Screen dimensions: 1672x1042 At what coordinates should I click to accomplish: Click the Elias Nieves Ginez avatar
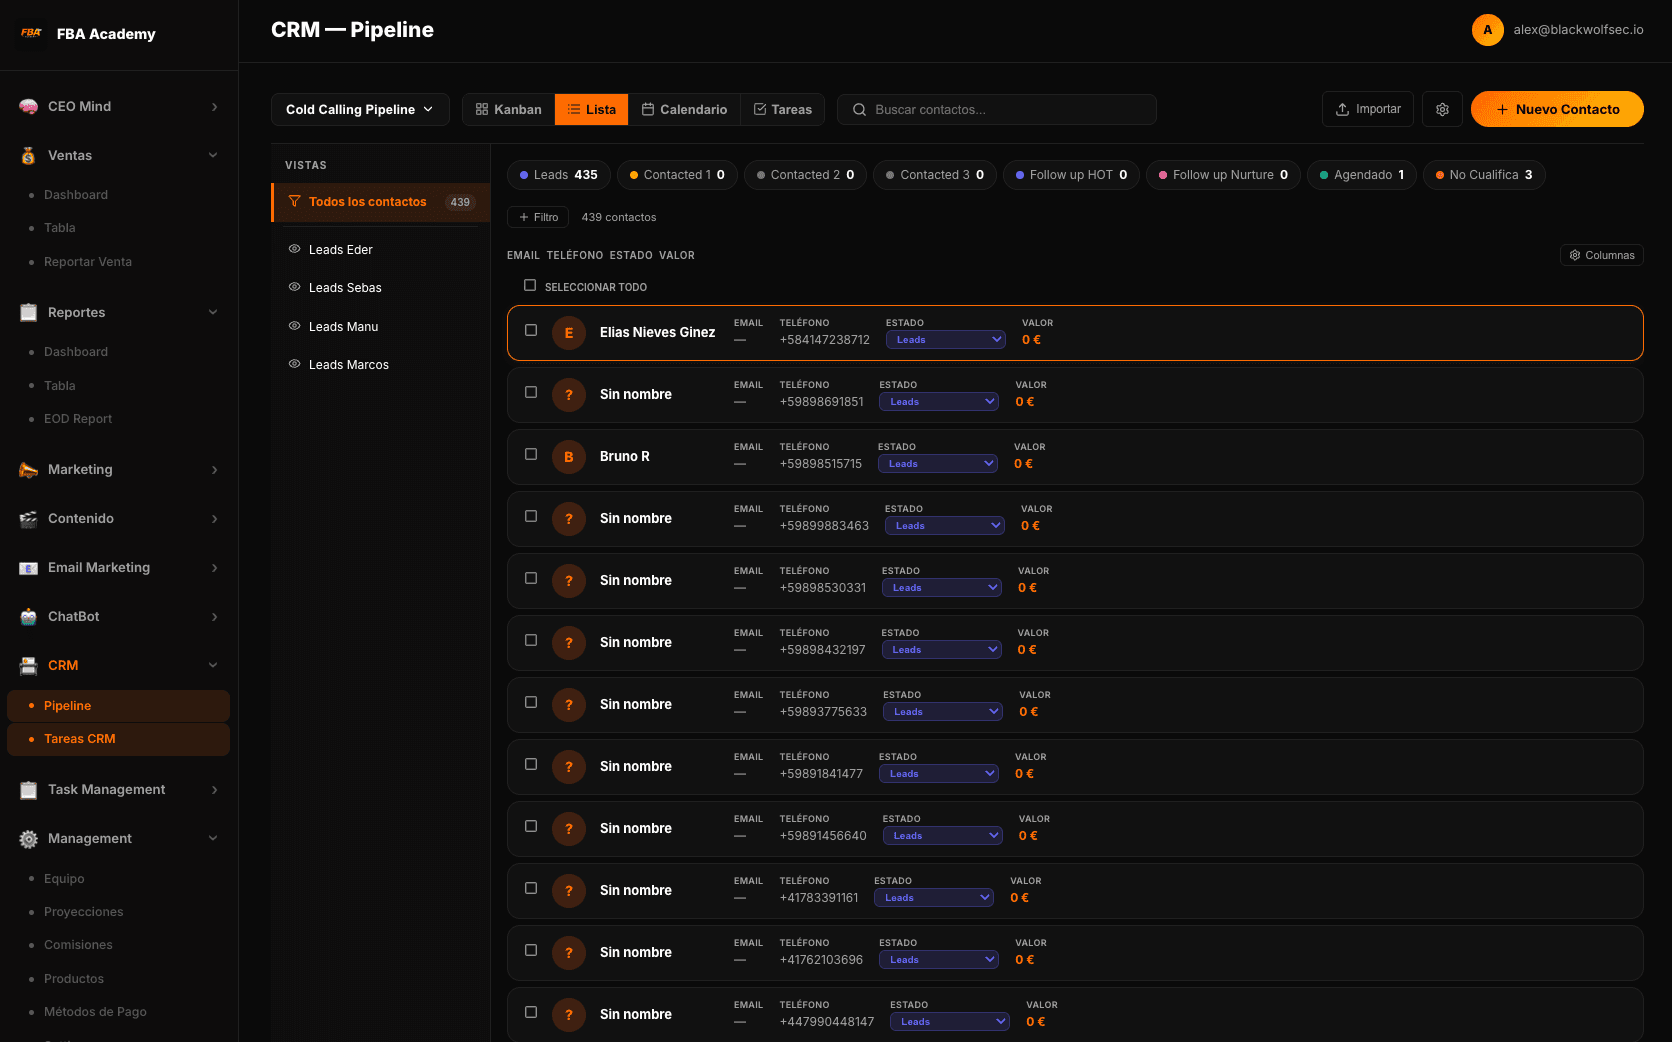(x=569, y=333)
